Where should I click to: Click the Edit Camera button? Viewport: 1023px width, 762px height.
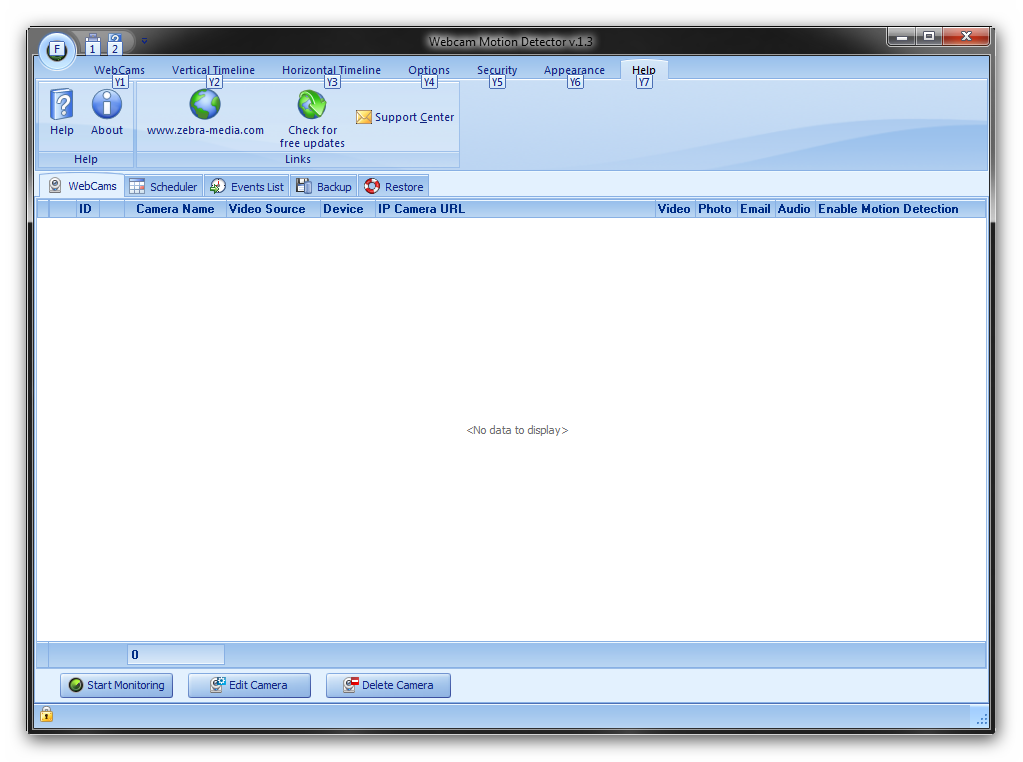point(249,685)
